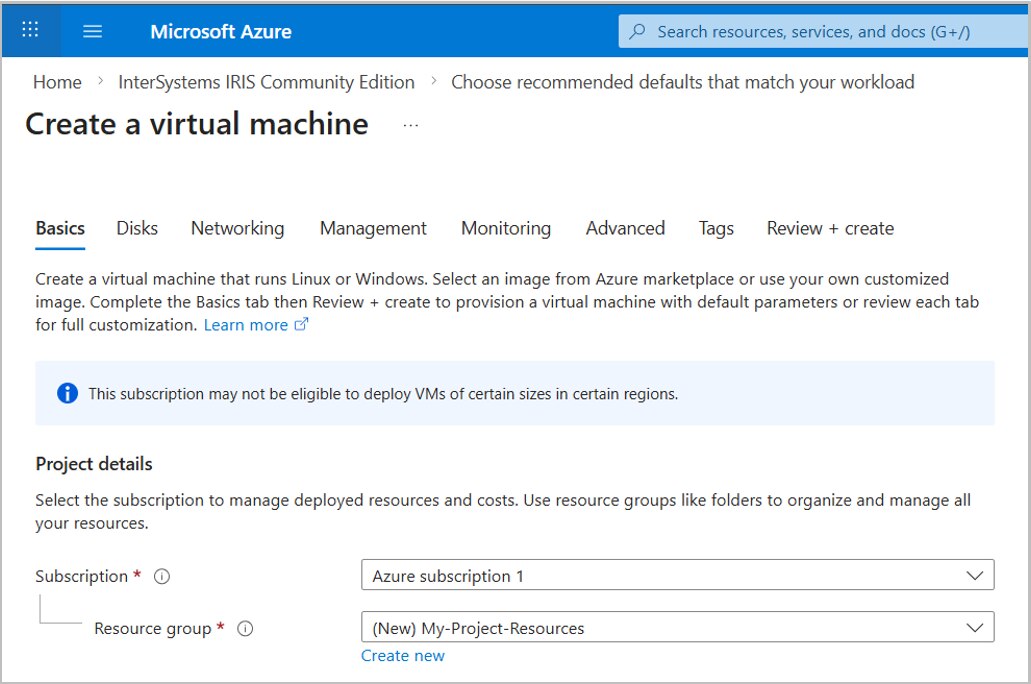Select the Monitoring tab
Image resolution: width=1031 pixels, height=684 pixels.
505,228
